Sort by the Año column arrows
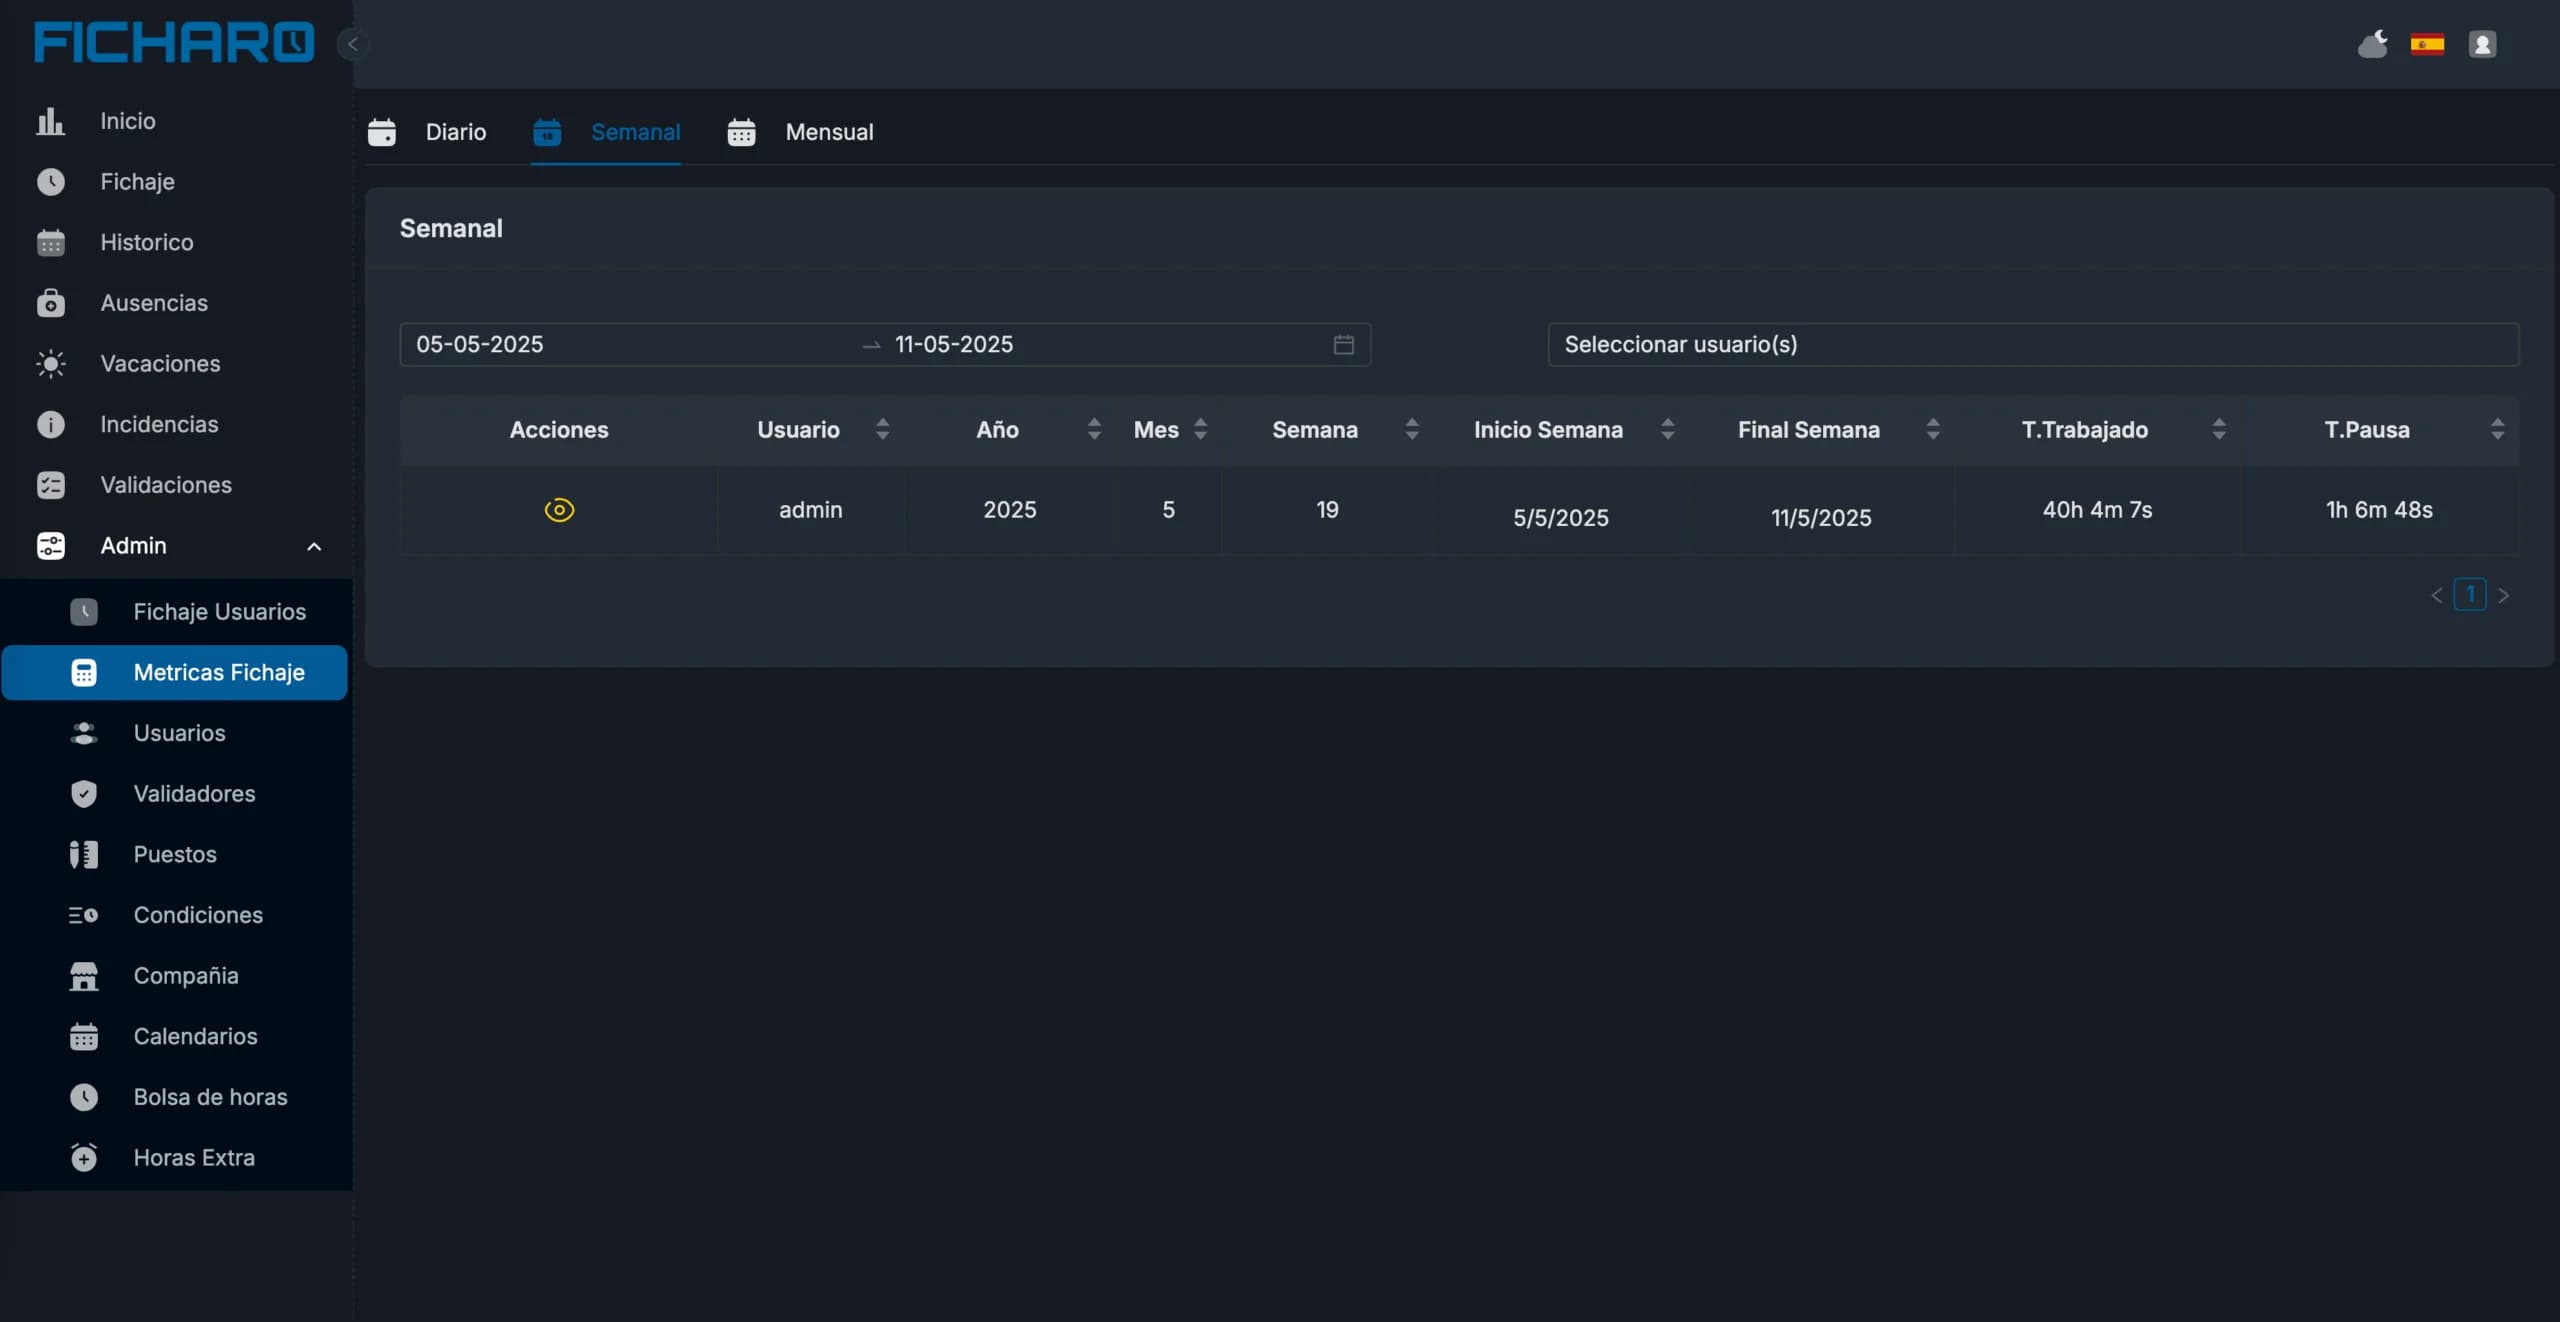This screenshot has width=2560, height=1322. click(x=1094, y=430)
